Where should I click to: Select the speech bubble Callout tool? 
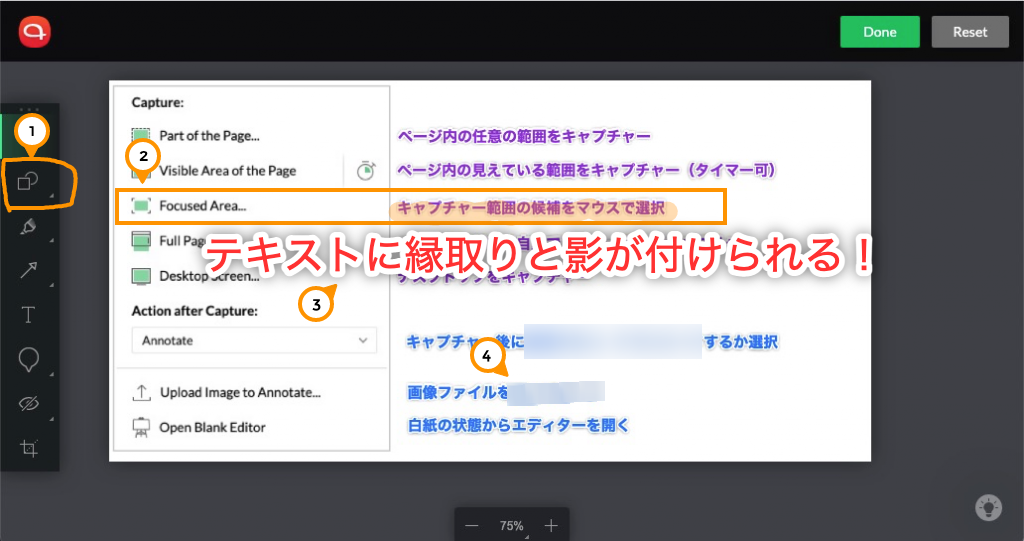(x=28, y=360)
